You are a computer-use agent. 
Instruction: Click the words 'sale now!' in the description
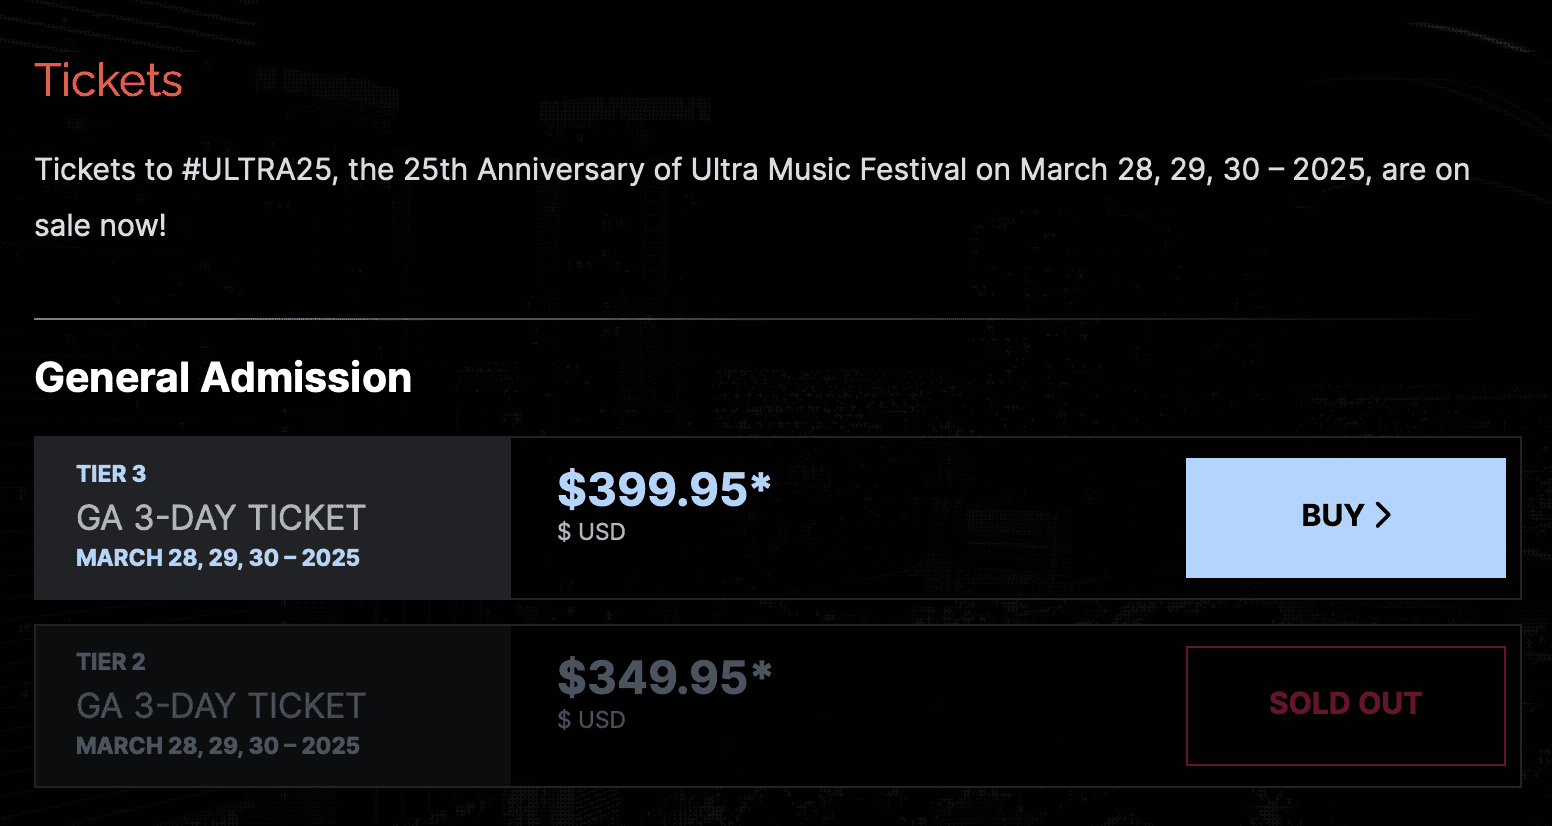point(100,226)
